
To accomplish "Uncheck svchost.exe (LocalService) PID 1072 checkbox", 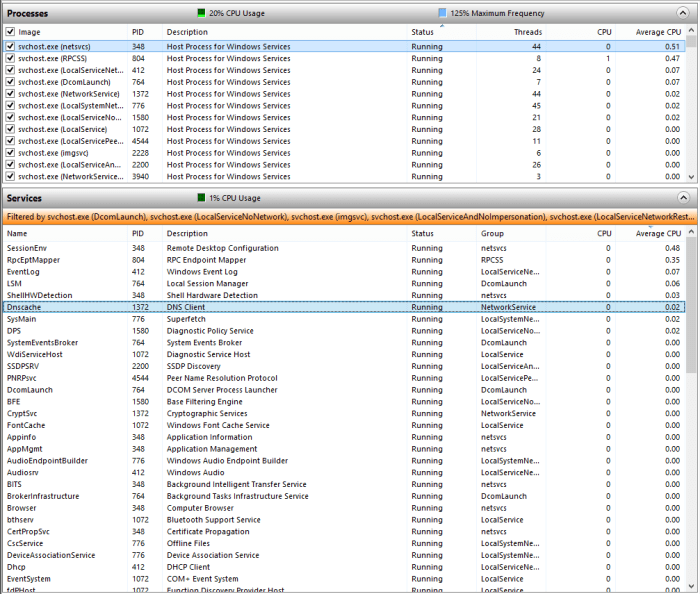I will pos(10,129).
